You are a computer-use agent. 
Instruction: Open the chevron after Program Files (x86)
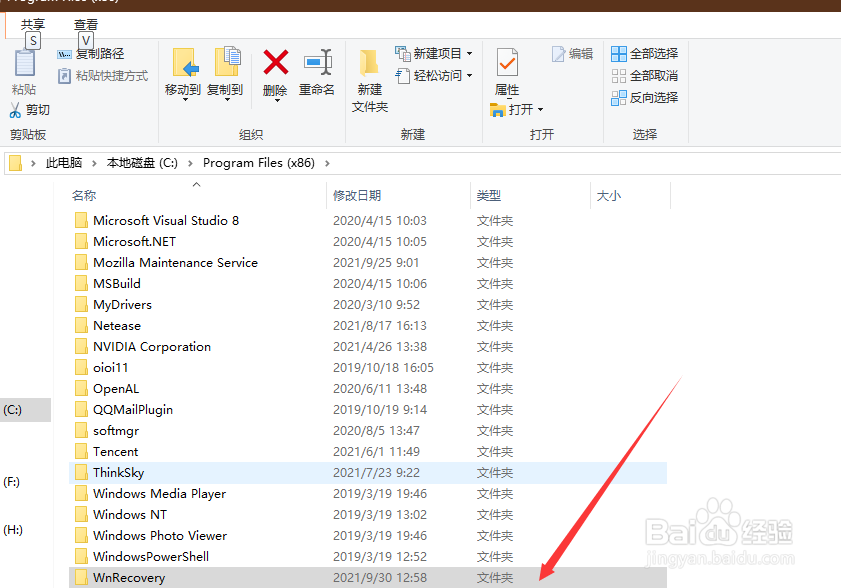[327, 162]
